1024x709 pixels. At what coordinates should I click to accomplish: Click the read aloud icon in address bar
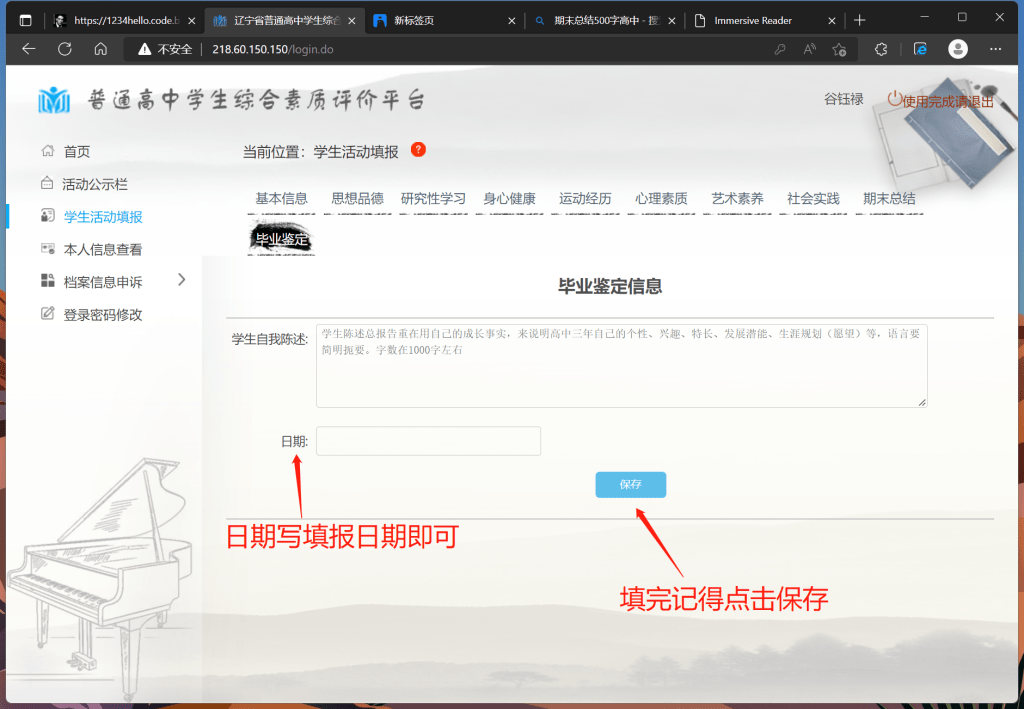pyautogui.click(x=809, y=49)
